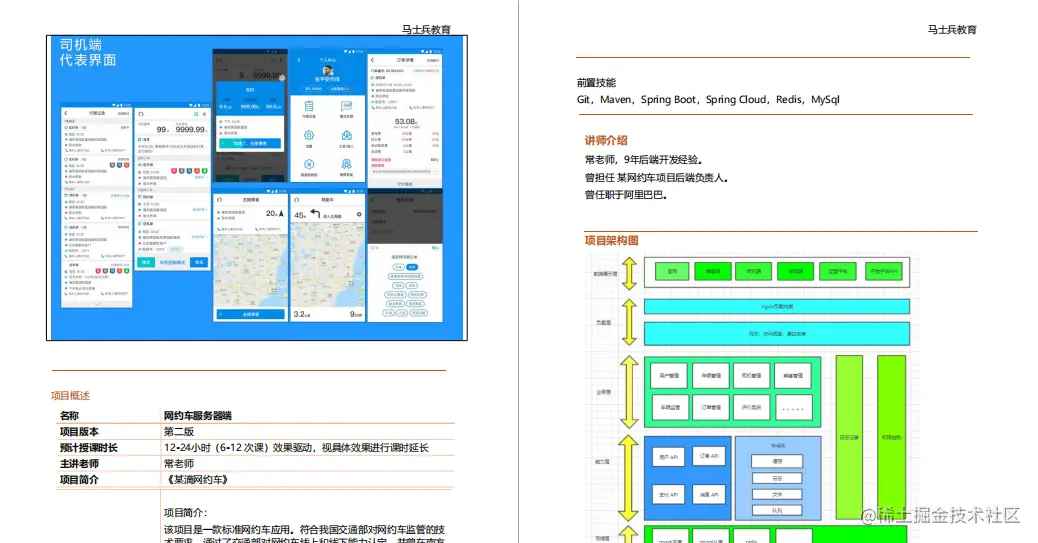Viewport: 1038px width, 543px height.
Task: Click the line 常老师，9年后端开发经验
Action: (643, 160)
